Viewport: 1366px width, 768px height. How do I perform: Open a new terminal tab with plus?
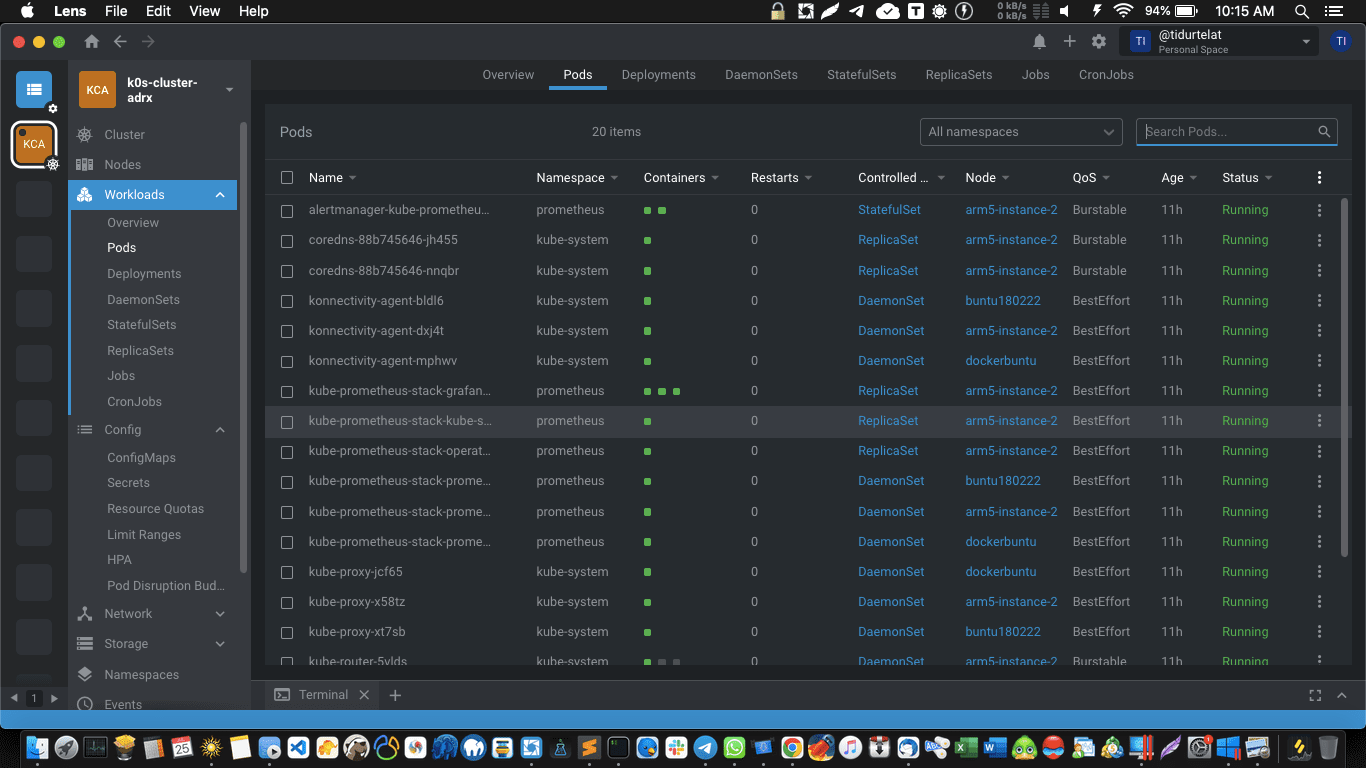point(395,695)
